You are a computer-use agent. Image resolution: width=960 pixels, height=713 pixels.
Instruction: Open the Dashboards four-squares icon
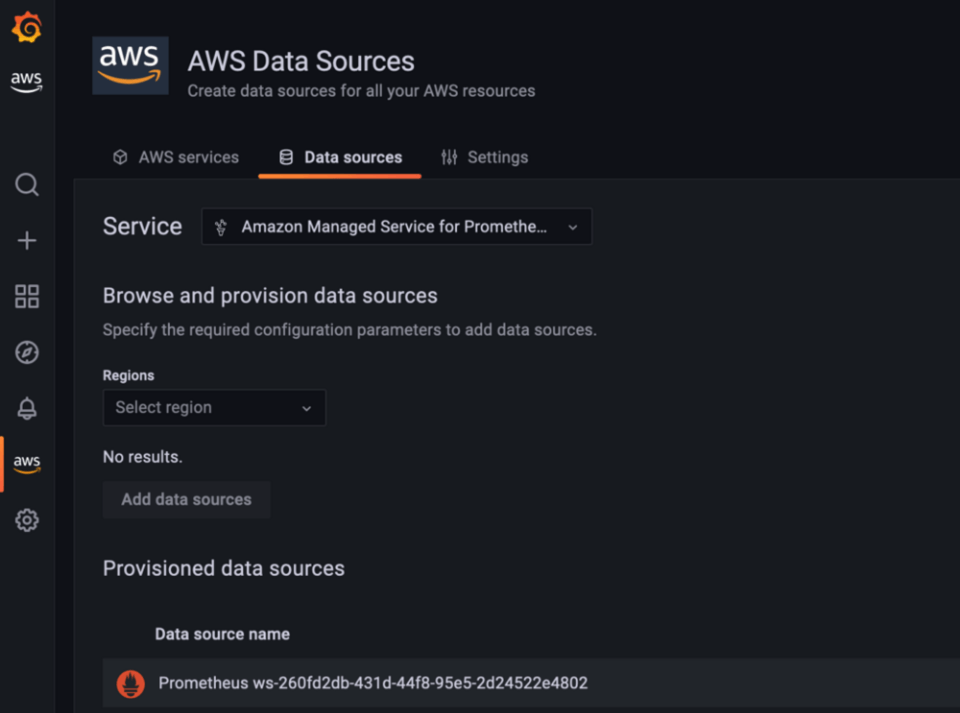point(27,296)
